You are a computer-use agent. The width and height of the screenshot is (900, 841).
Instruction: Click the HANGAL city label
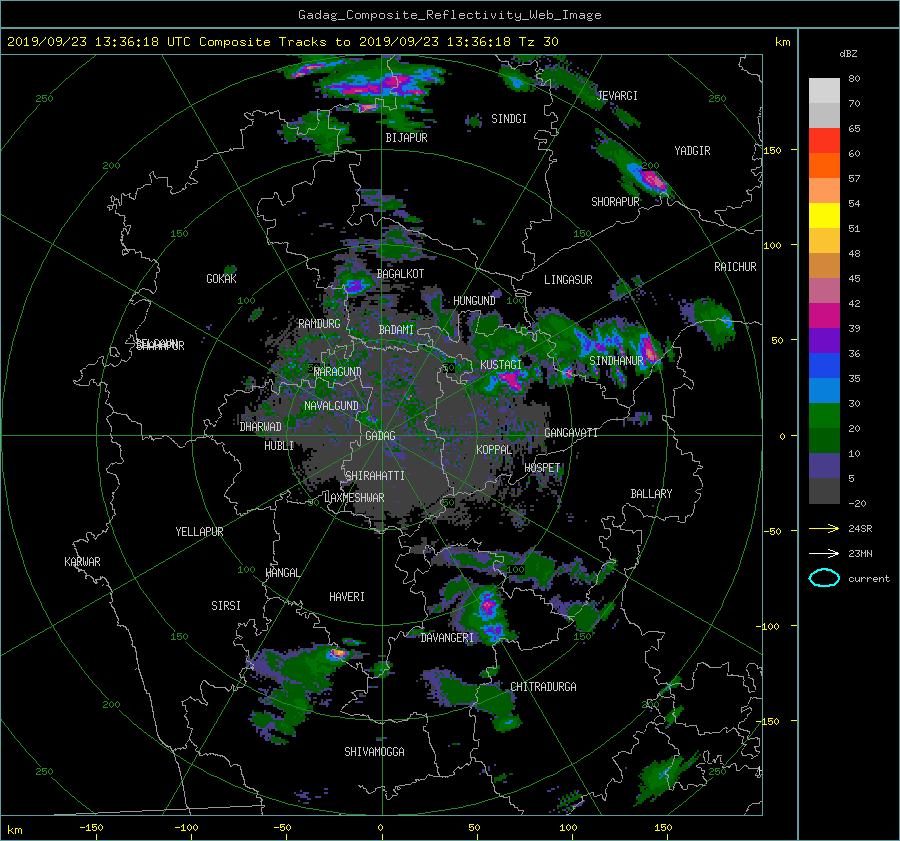pyautogui.click(x=283, y=573)
